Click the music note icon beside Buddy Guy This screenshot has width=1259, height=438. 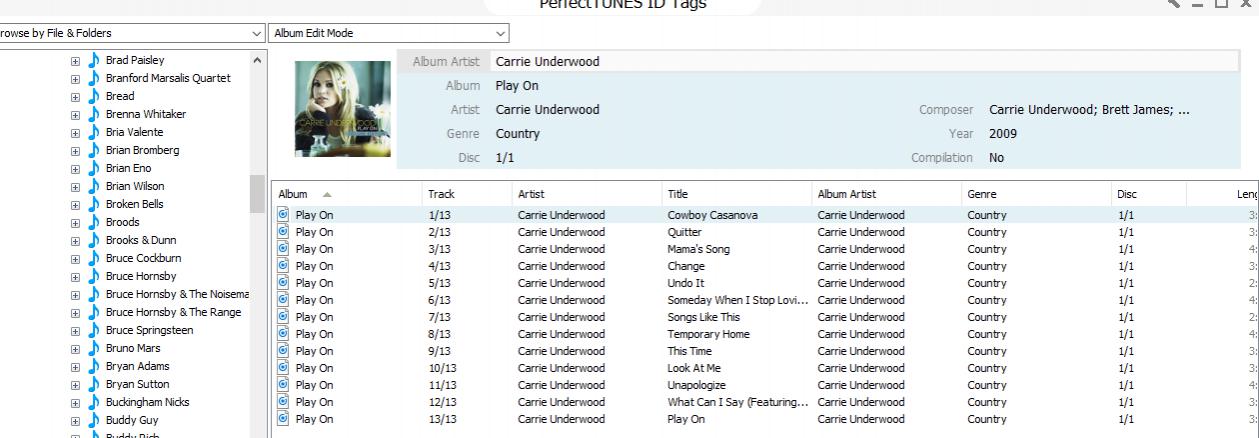94,420
